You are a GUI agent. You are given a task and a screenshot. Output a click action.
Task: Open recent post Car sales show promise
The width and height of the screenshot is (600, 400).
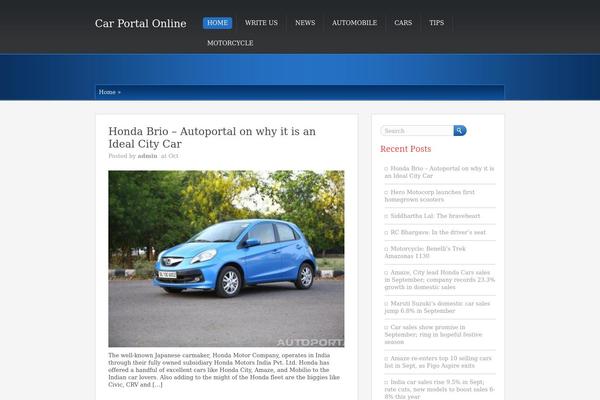[x=433, y=335]
